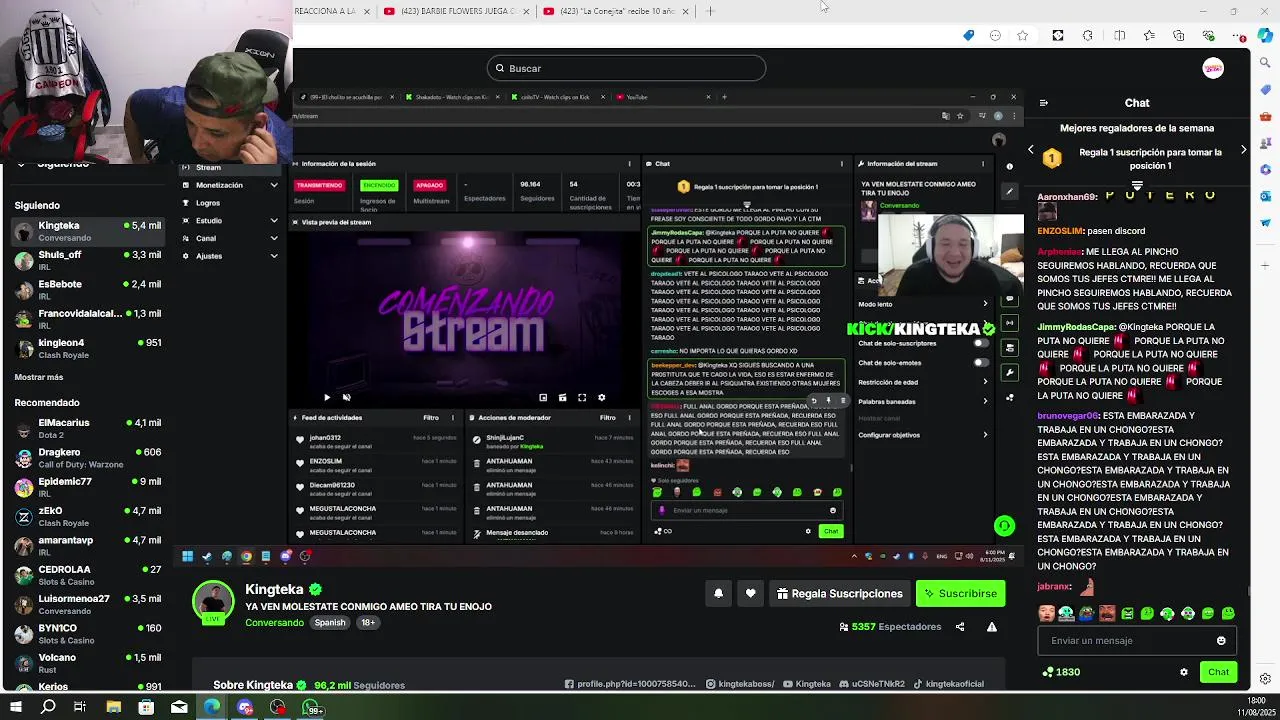This screenshot has height=720, width=1280.
Task: Click Regala Suscripciones button
Action: [840, 594]
